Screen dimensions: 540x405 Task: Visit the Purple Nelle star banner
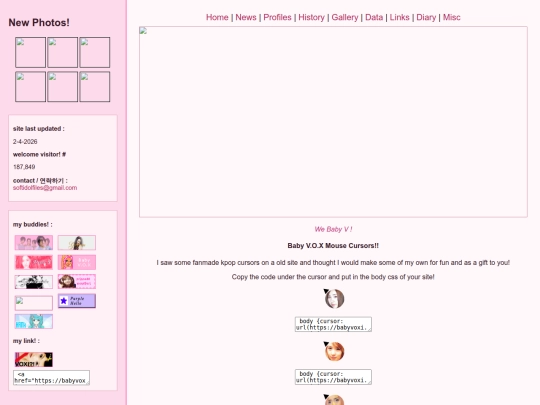point(77,301)
